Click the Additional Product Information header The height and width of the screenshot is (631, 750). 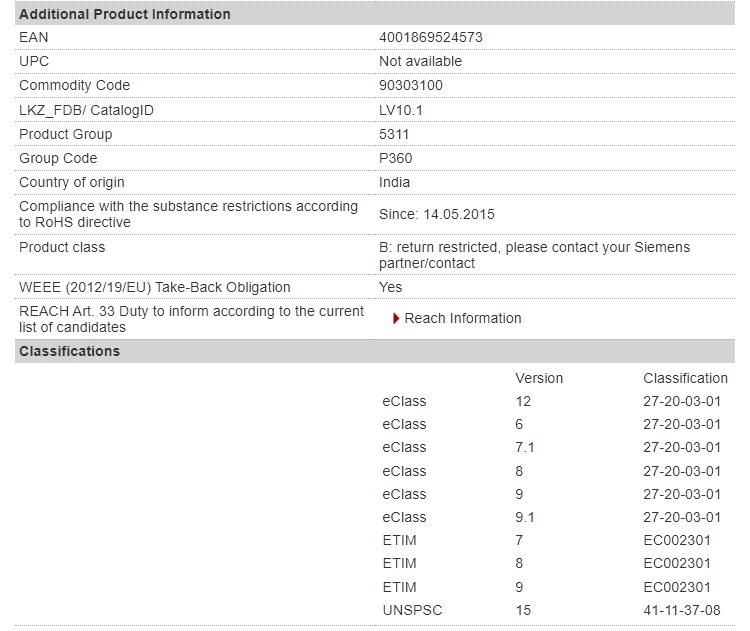(375, 14)
